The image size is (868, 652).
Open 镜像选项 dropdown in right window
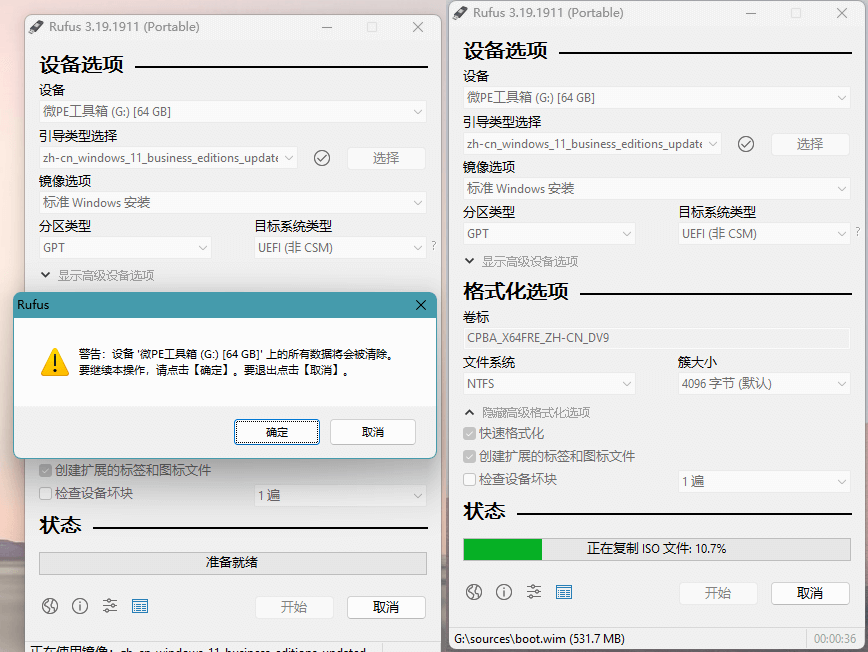[657, 189]
